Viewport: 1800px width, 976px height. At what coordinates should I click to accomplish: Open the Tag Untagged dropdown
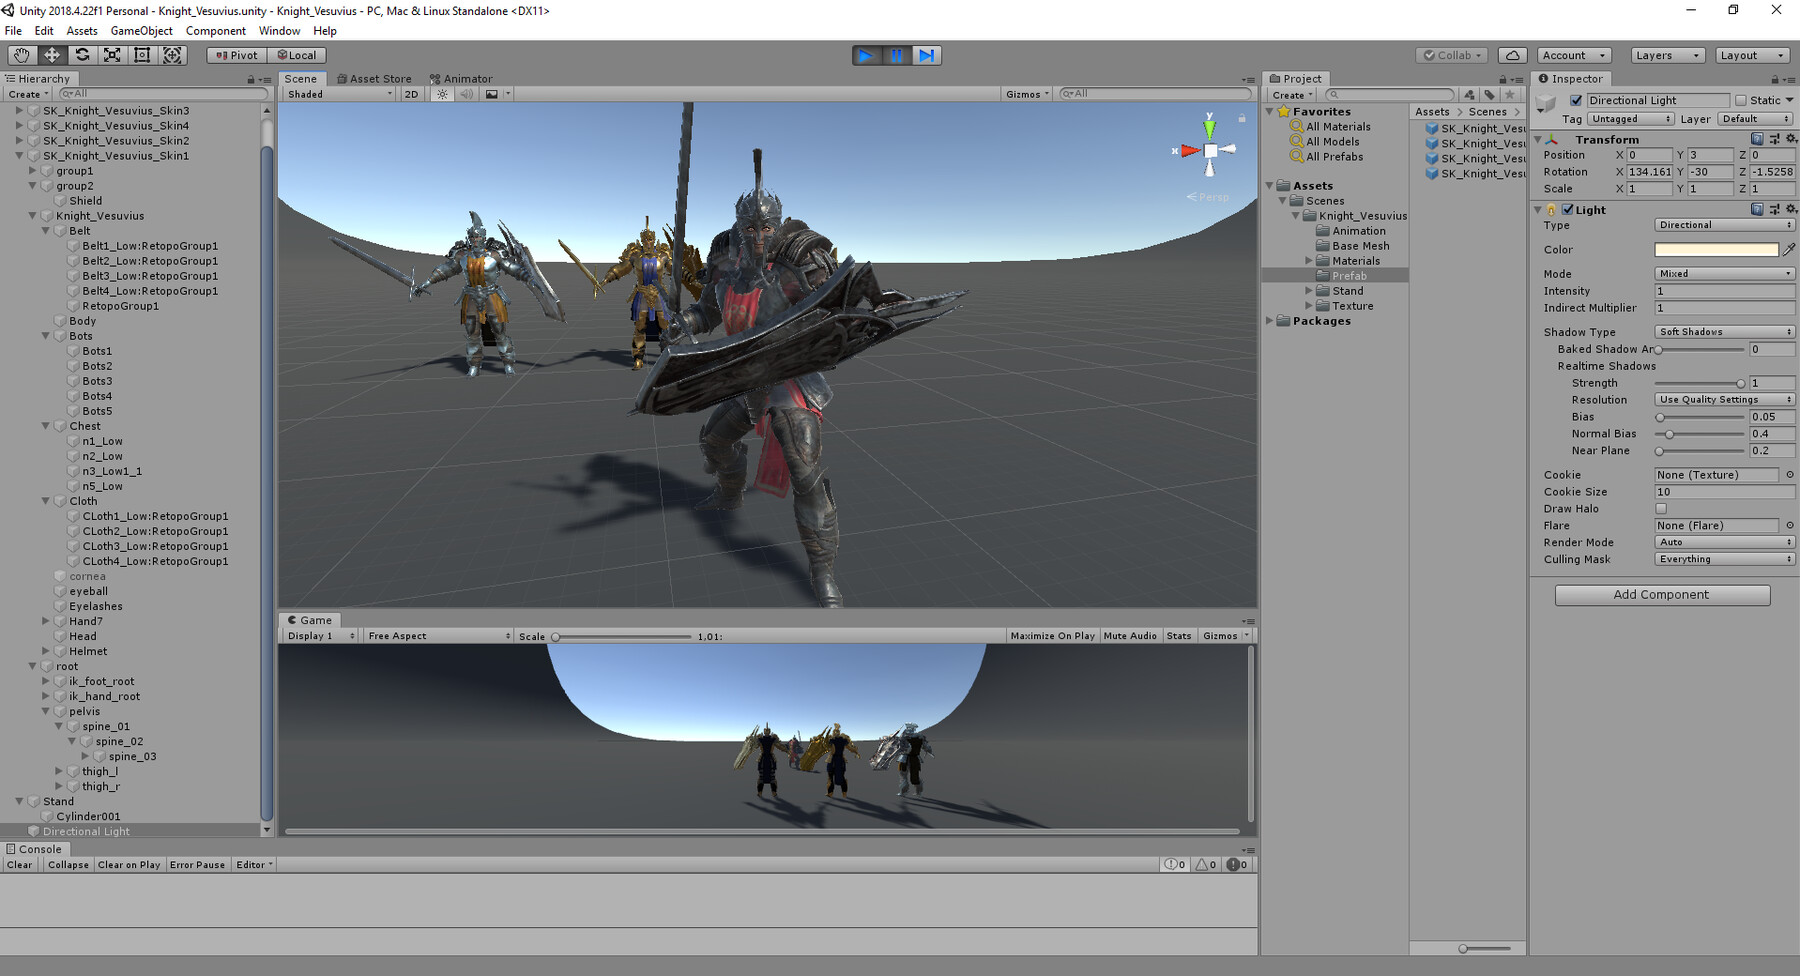[x=1630, y=118]
